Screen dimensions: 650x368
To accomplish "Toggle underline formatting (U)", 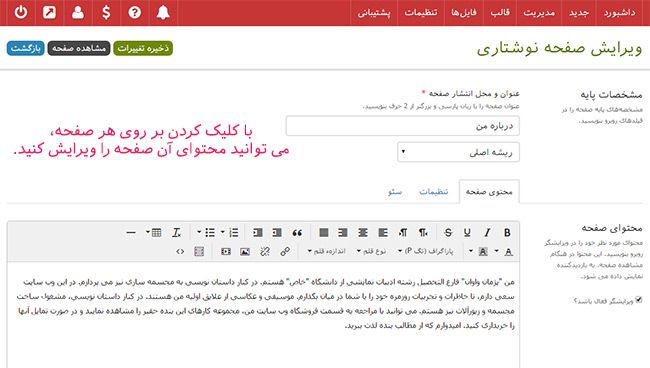I will coord(467,233).
